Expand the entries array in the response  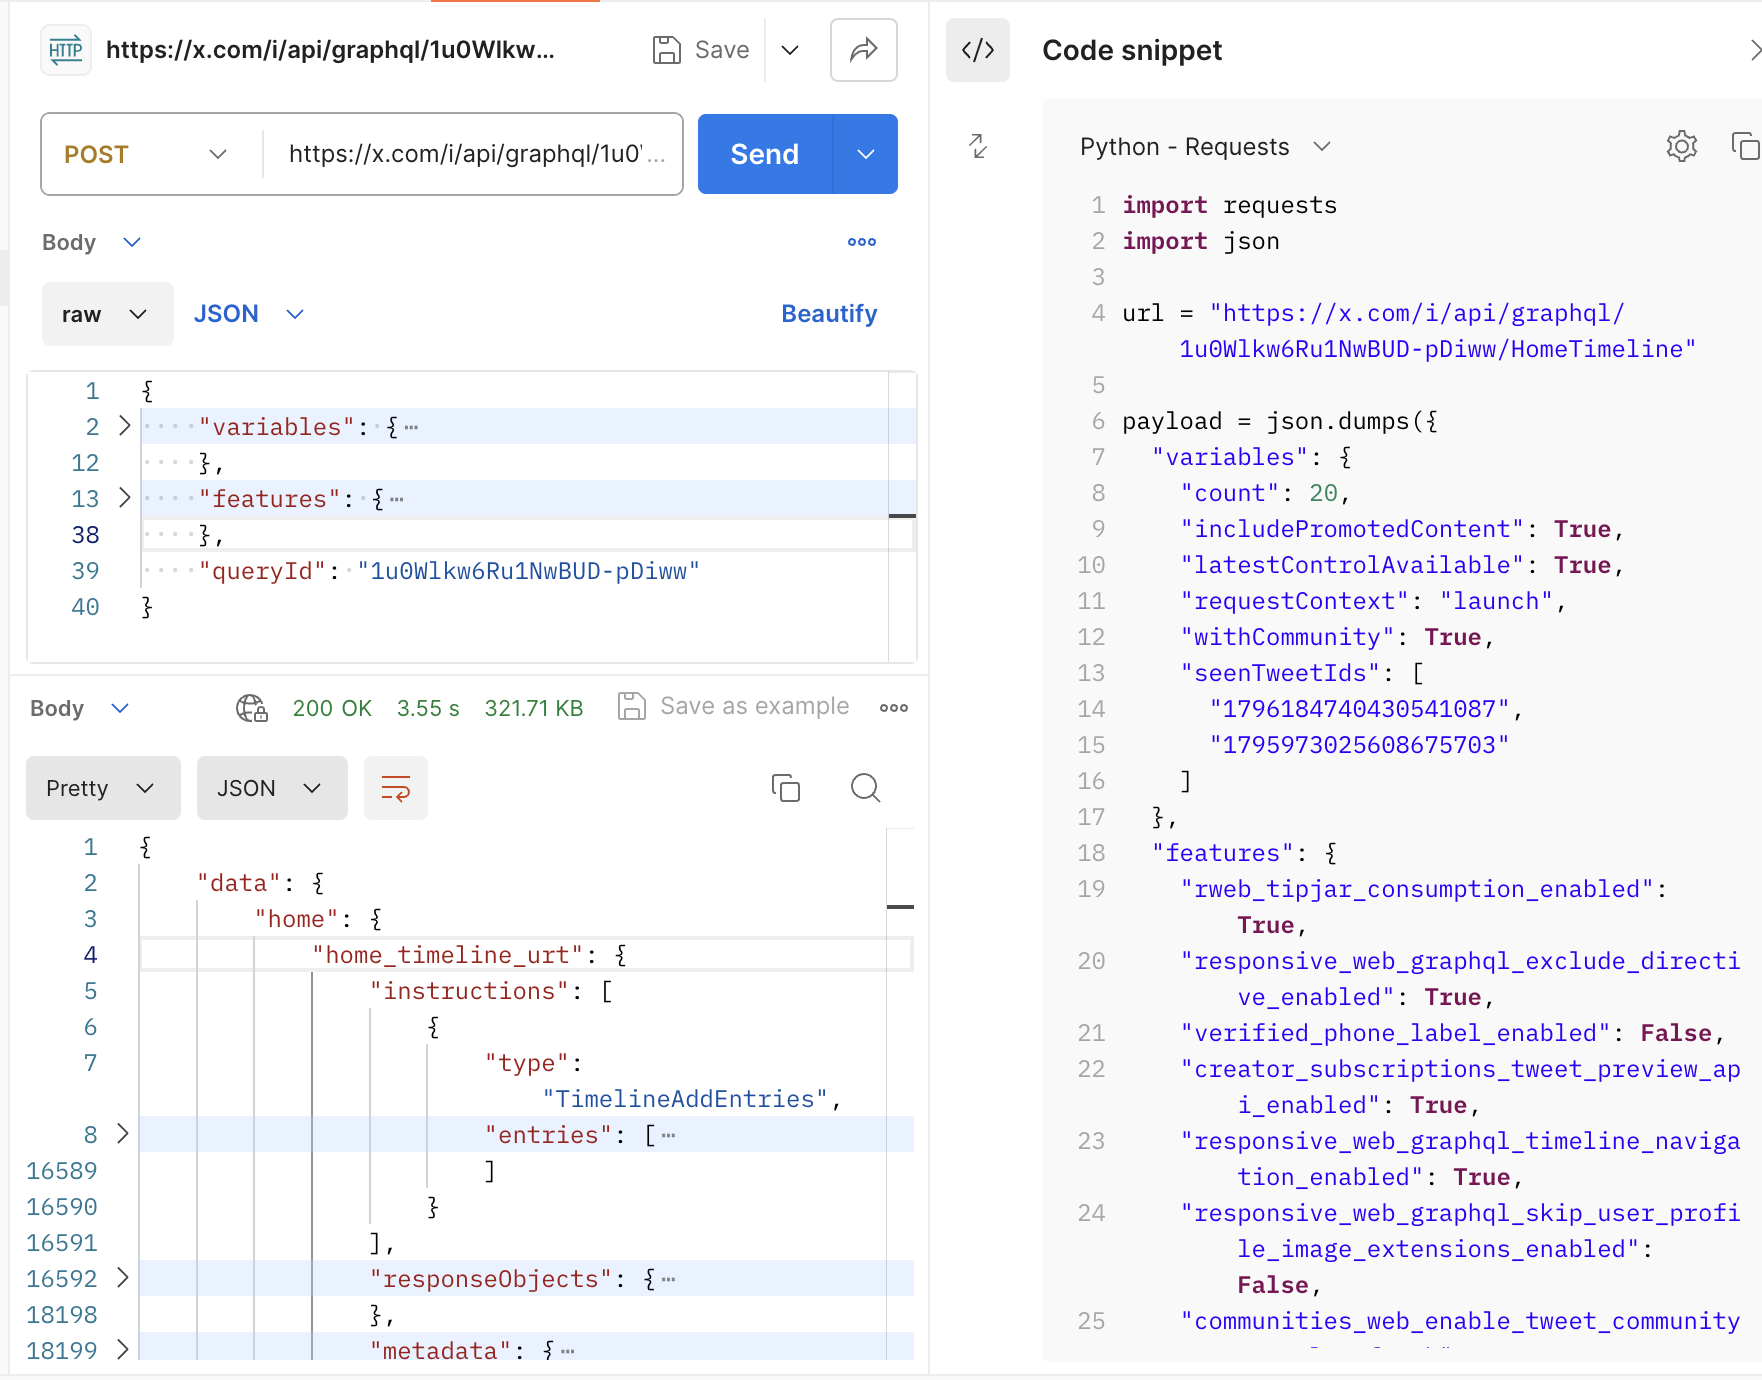pos(124,1134)
